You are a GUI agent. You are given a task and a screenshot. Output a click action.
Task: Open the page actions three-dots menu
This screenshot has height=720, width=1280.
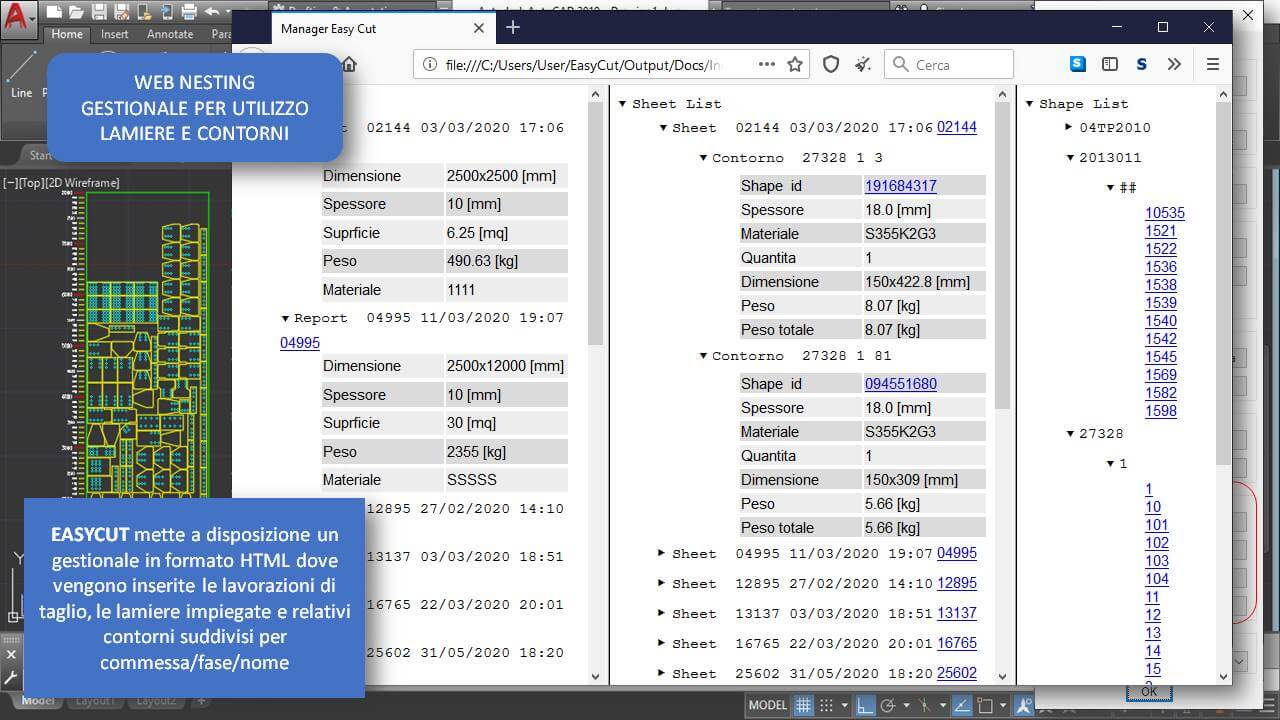[766, 64]
